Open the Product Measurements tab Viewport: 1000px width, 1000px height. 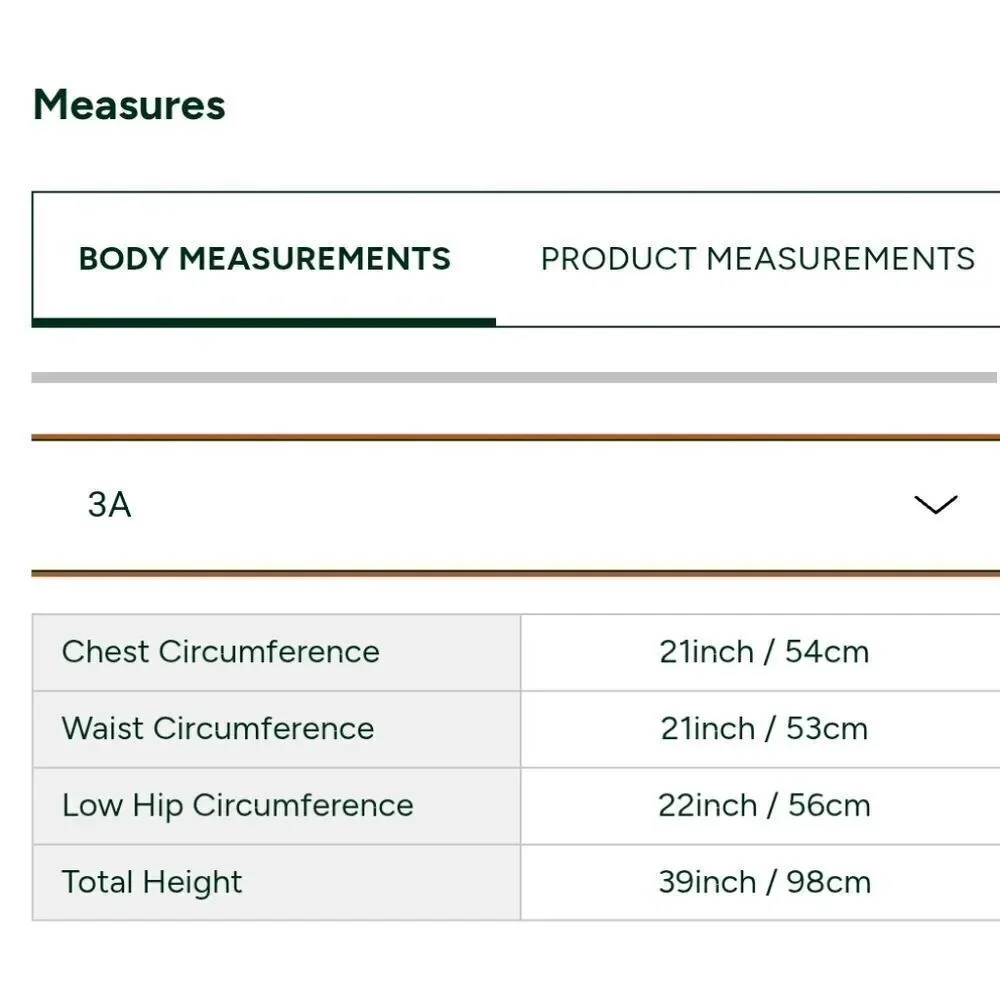[x=757, y=259]
